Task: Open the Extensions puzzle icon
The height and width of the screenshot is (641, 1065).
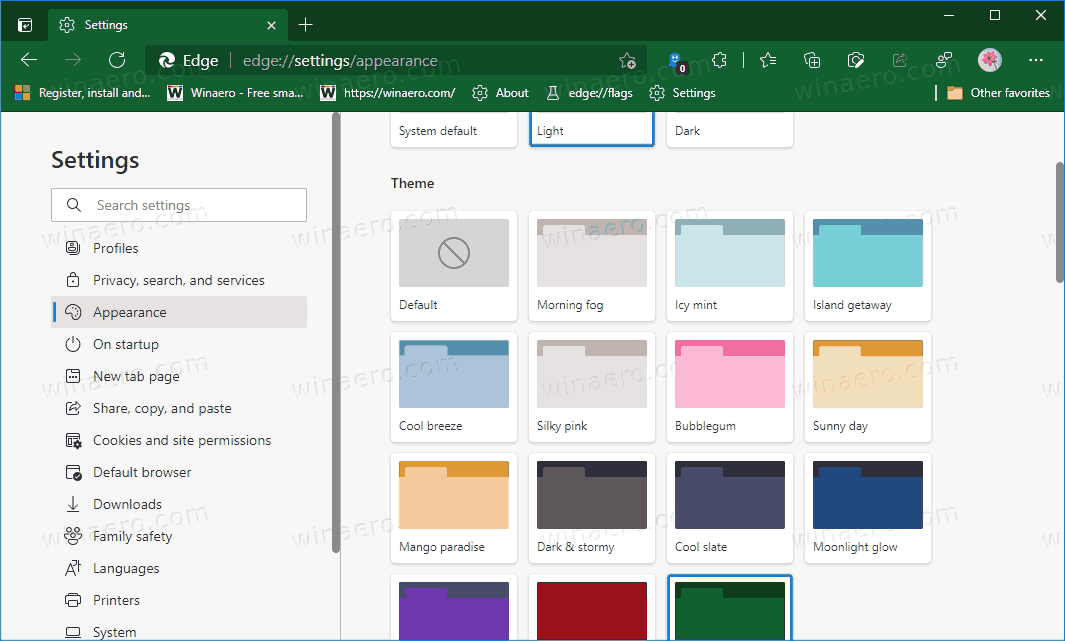Action: [720, 60]
